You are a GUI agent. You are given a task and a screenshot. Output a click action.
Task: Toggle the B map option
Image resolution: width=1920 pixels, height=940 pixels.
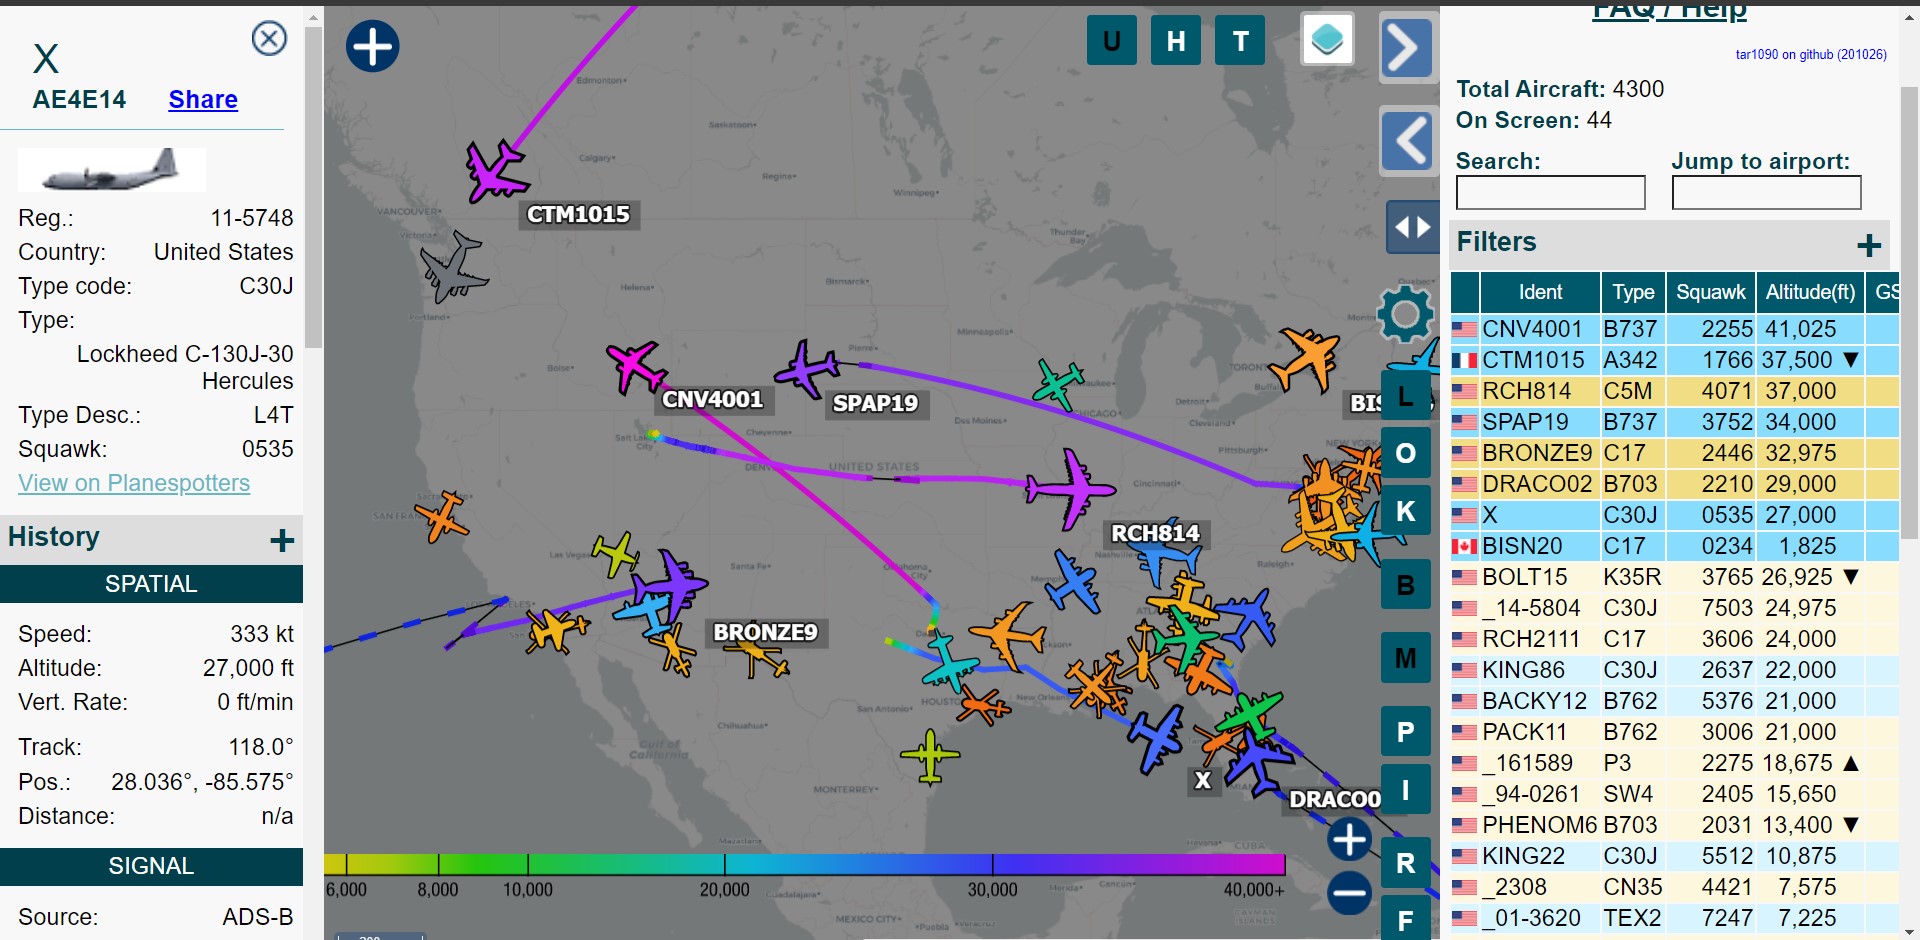[1406, 585]
